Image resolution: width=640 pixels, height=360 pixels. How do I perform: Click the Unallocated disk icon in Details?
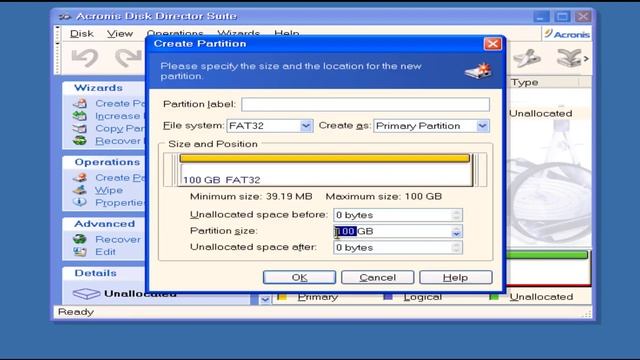86,293
